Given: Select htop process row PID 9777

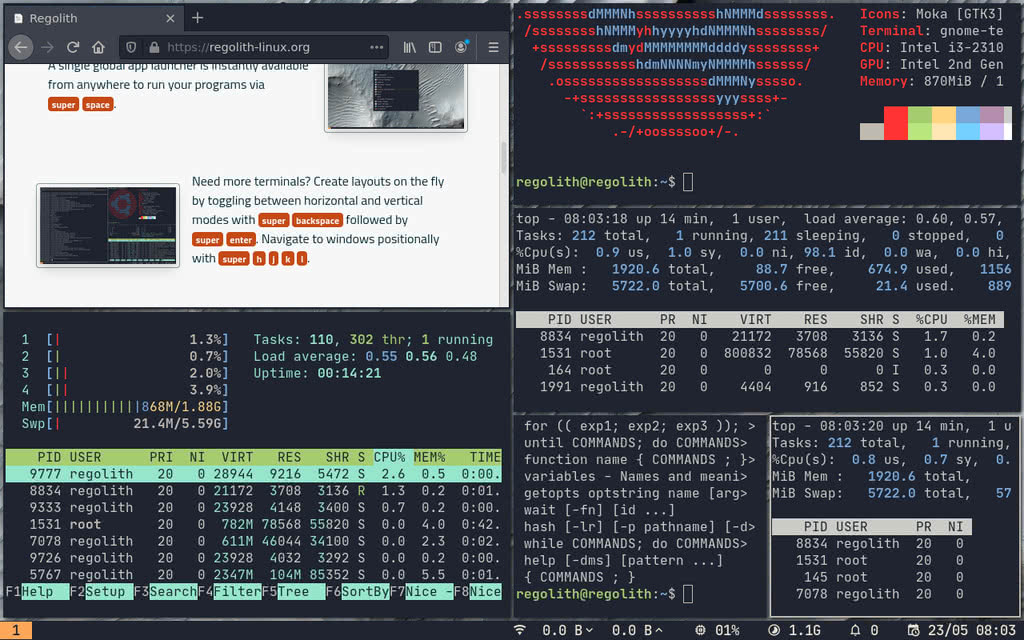Looking at the screenshot, I should click(253, 474).
